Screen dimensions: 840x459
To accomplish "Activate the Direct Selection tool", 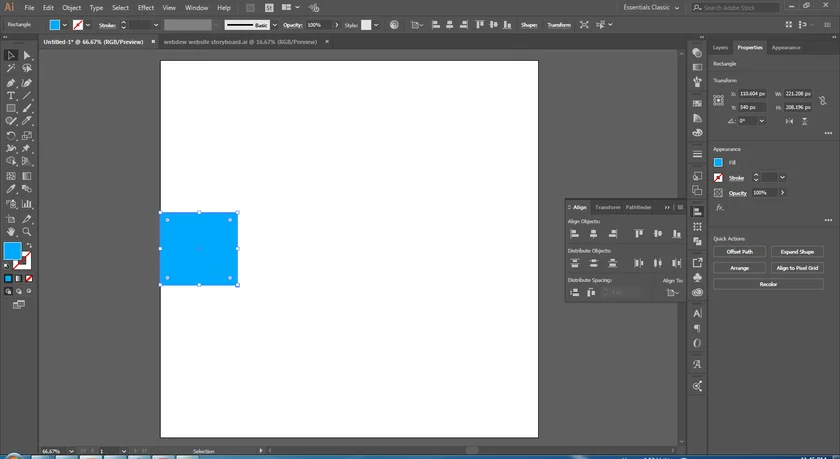I will (27, 56).
